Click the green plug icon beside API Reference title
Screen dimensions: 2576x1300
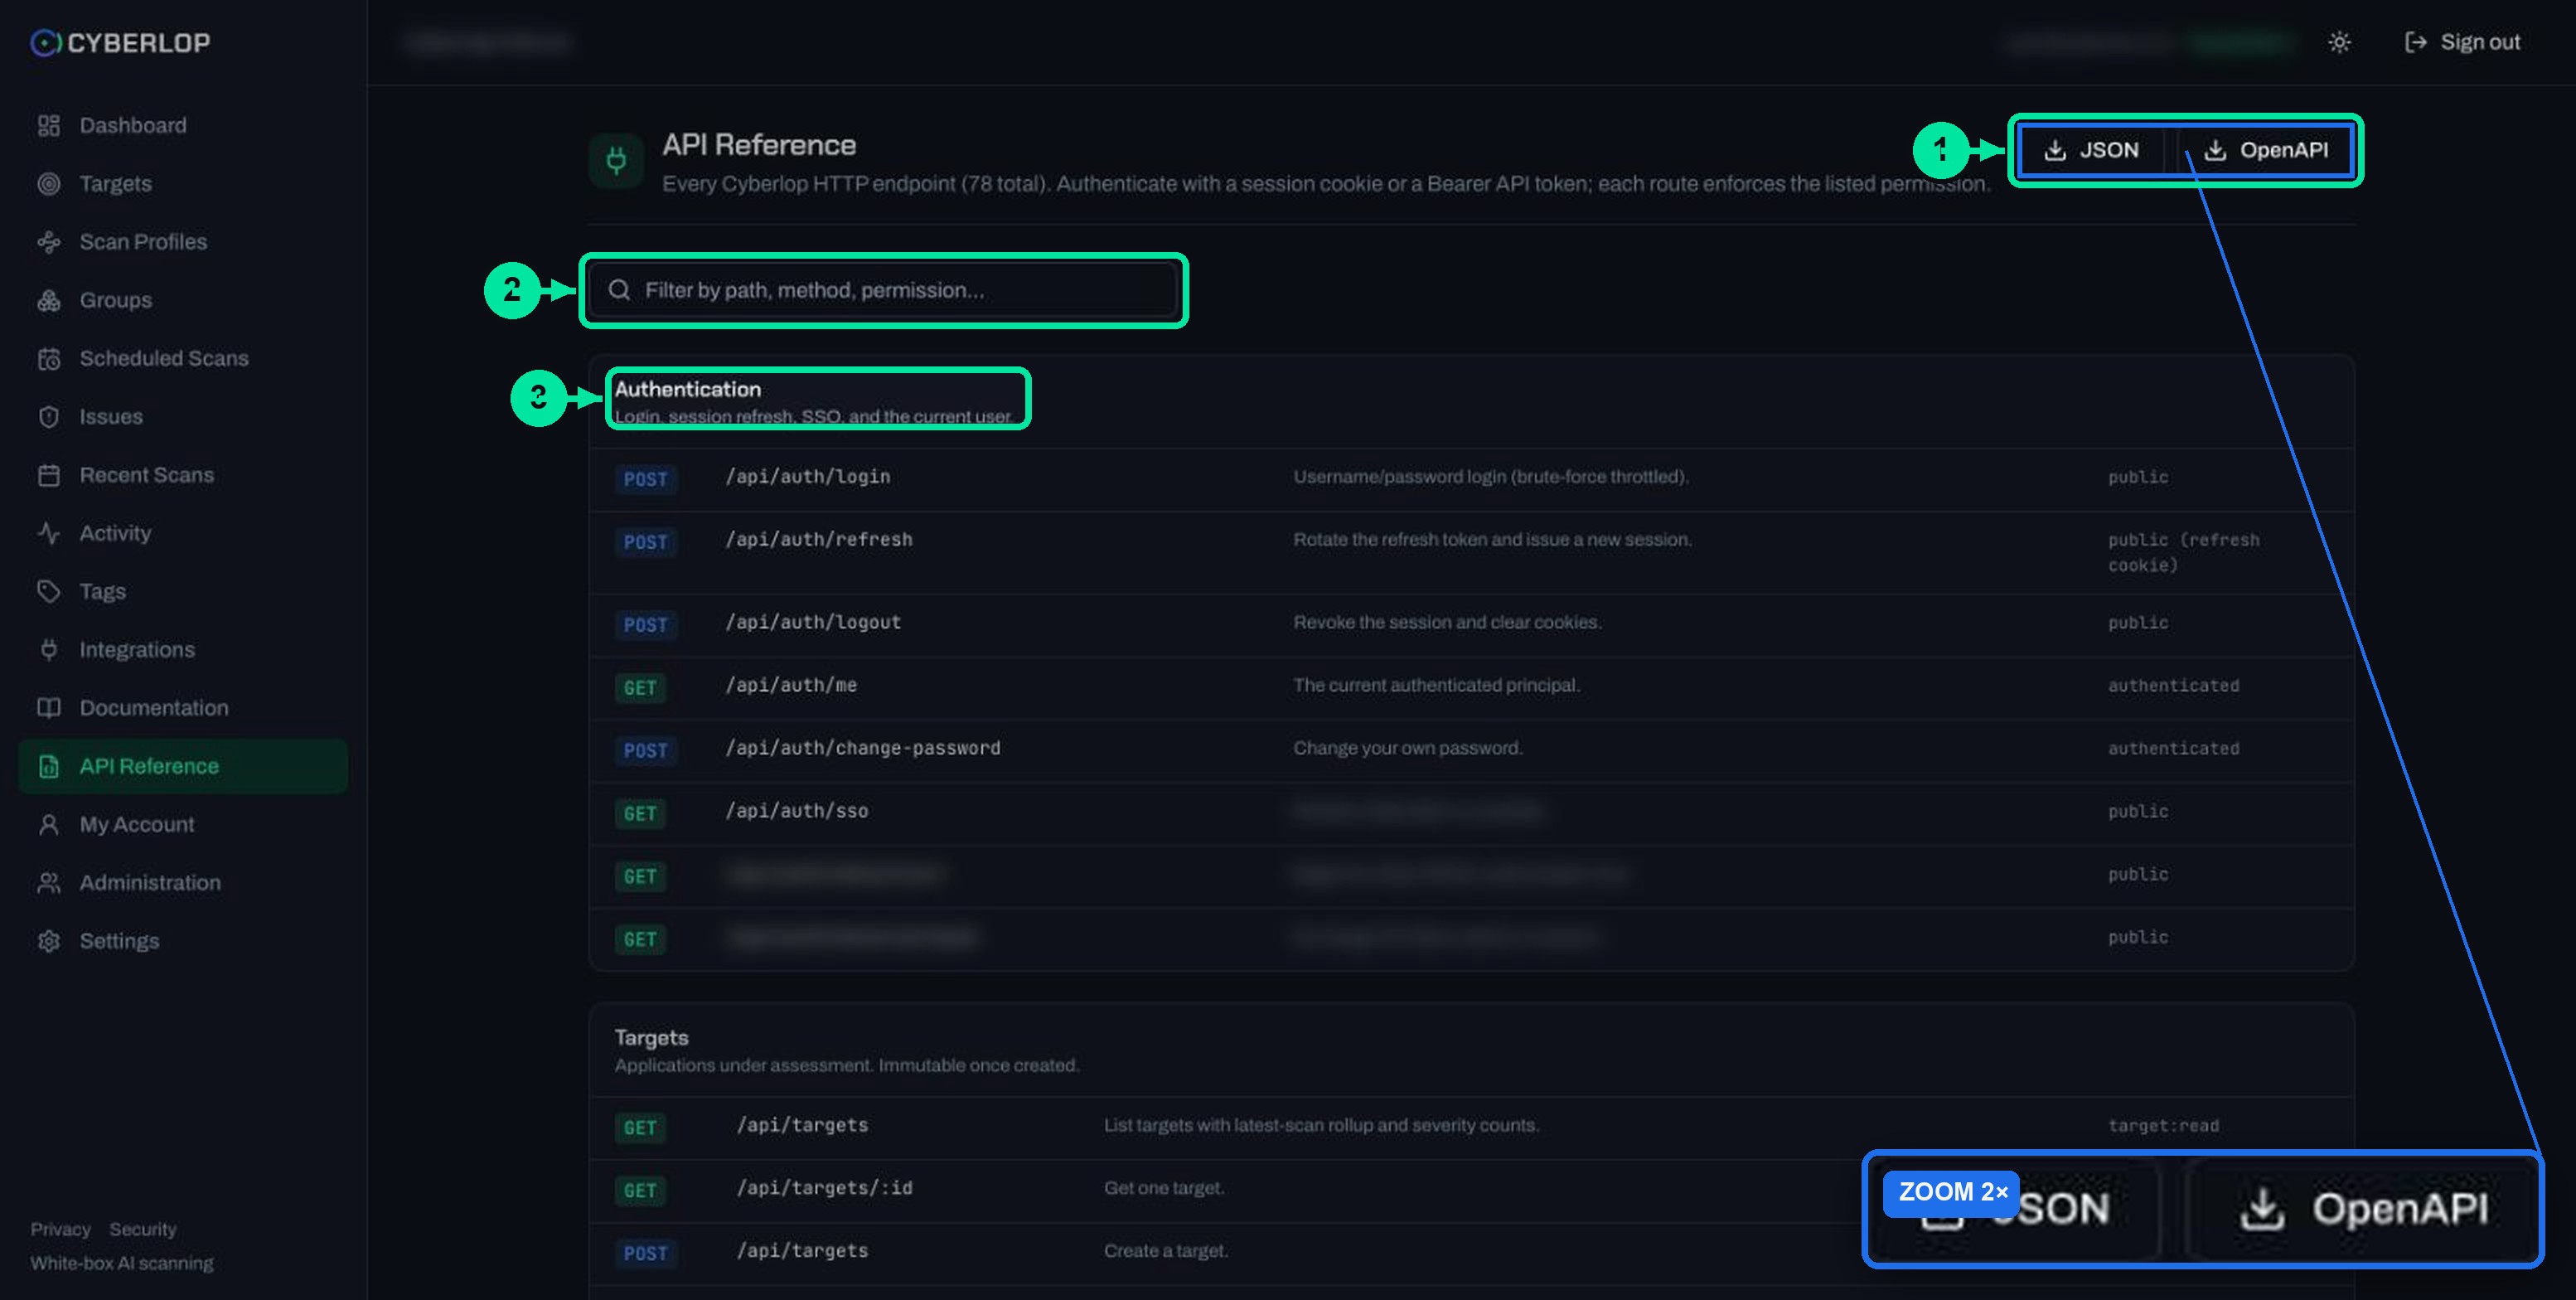point(616,160)
